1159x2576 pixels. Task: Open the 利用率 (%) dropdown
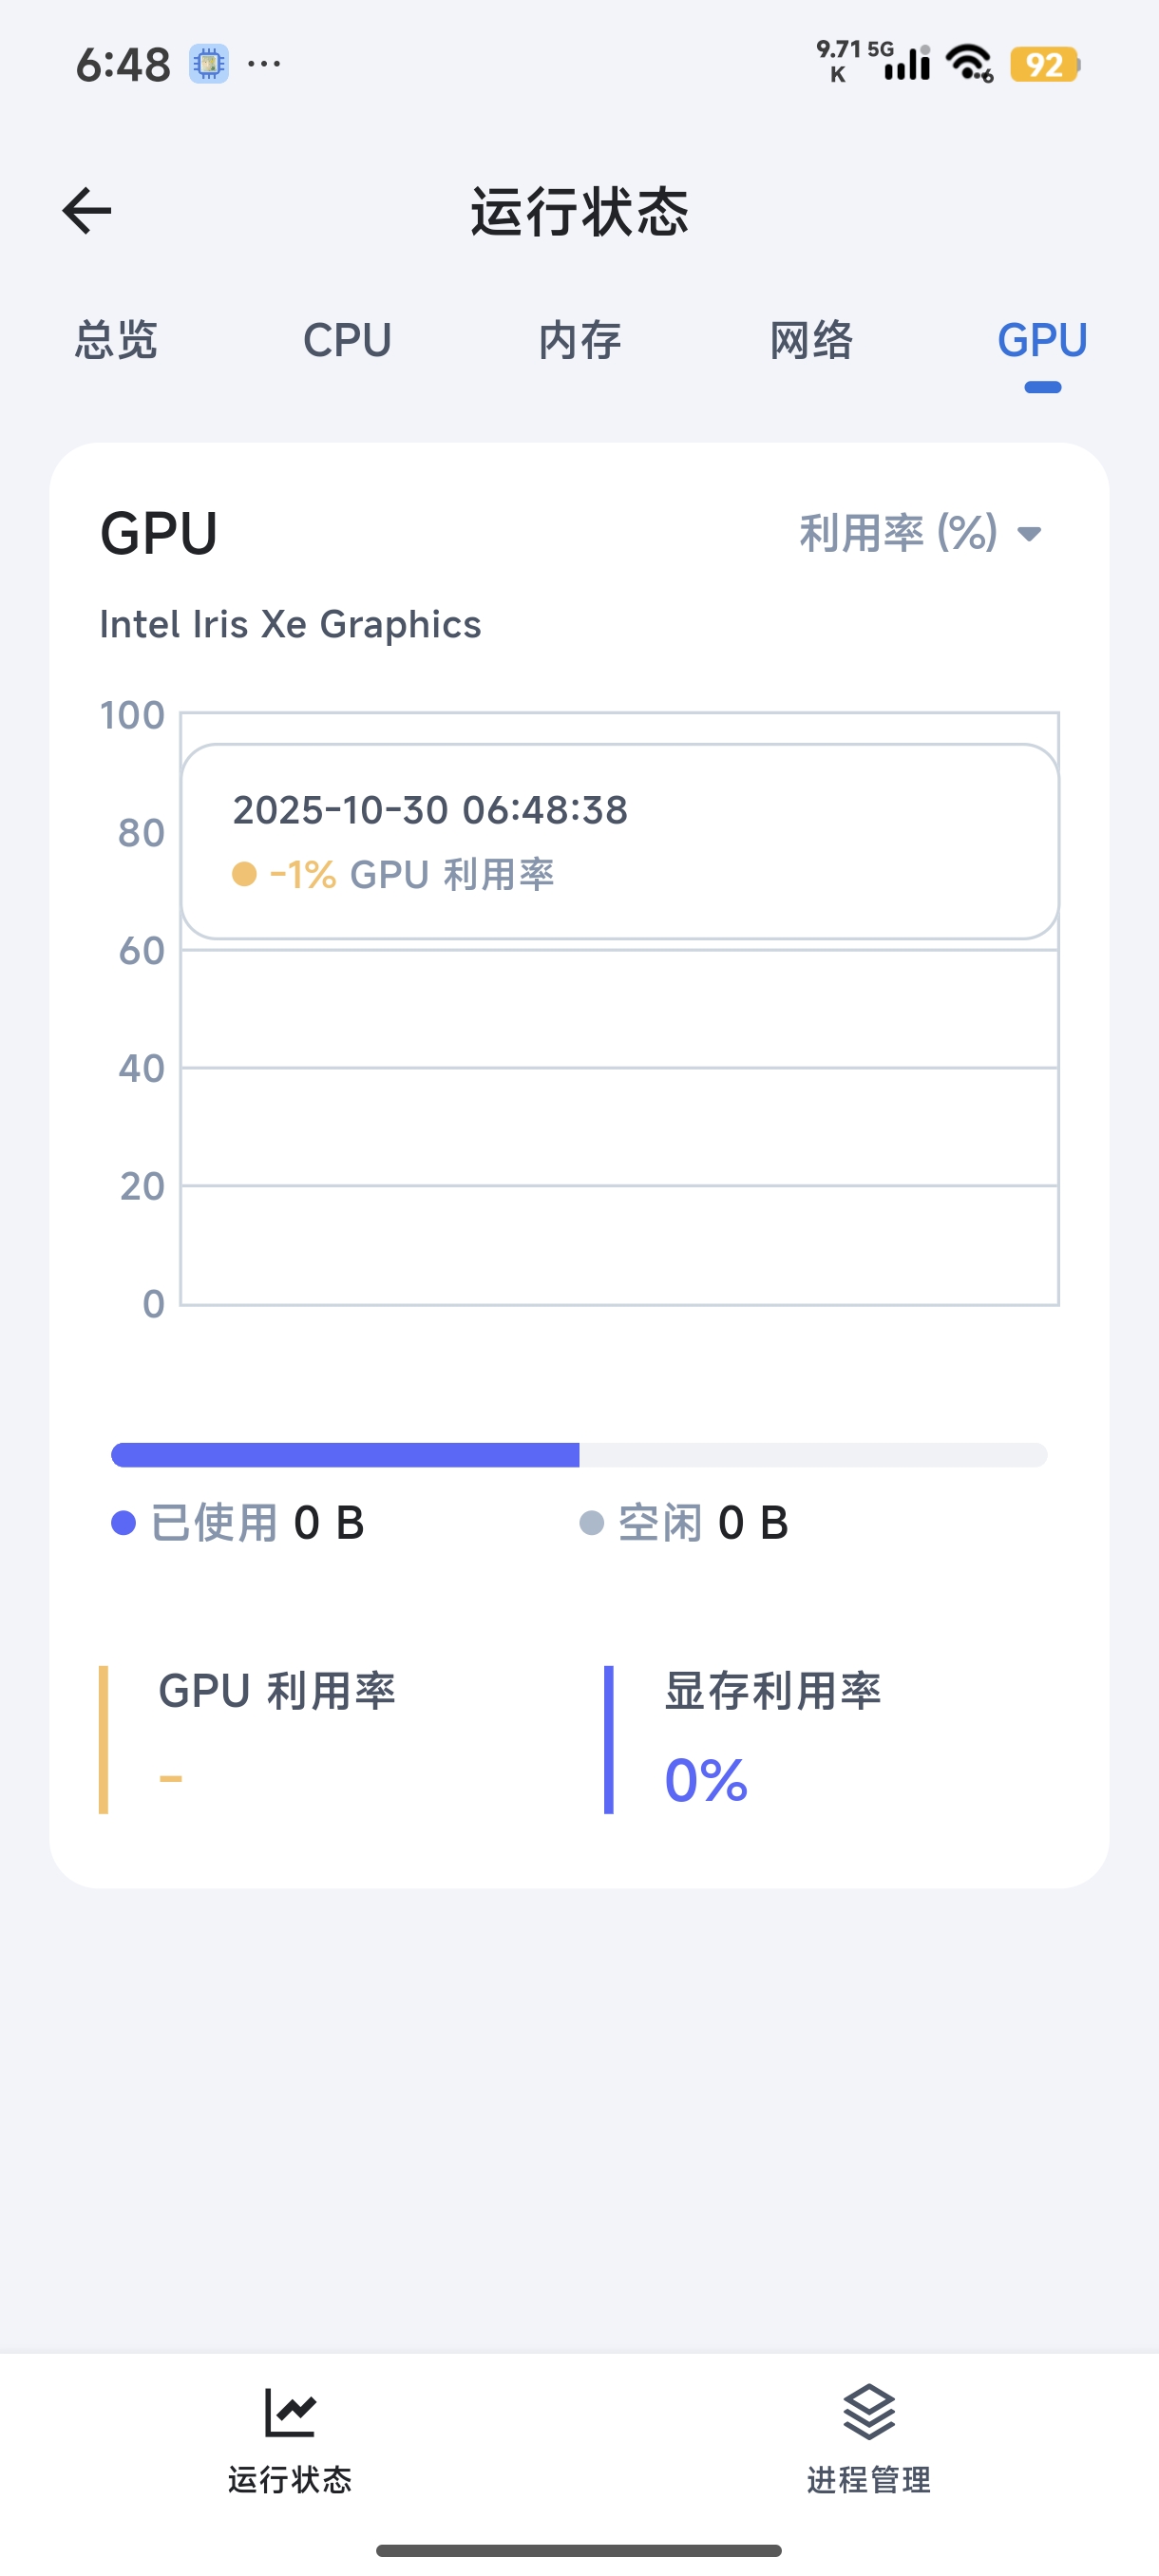click(898, 533)
